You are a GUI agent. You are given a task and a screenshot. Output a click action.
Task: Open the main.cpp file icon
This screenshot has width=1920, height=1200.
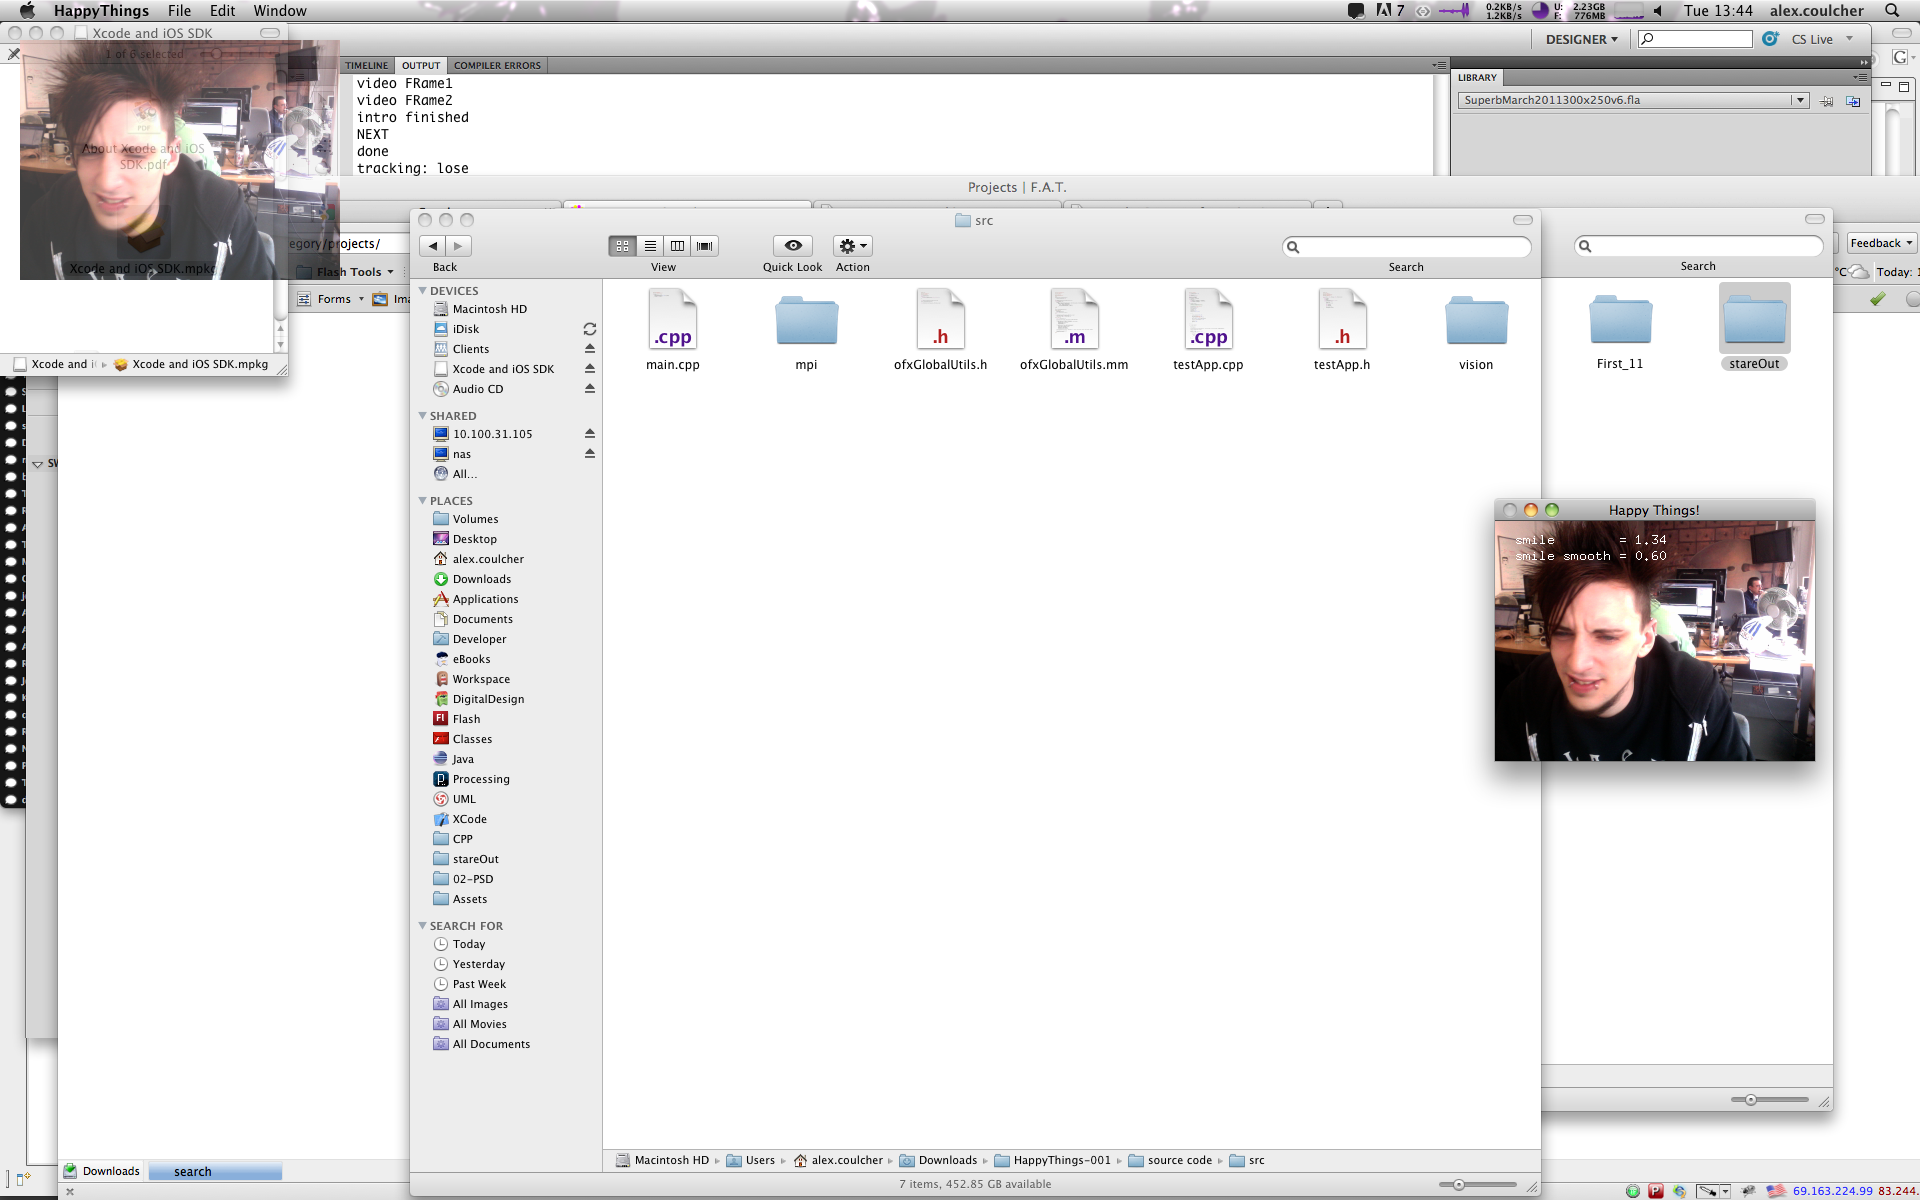pyautogui.click(x=673, y=319)
